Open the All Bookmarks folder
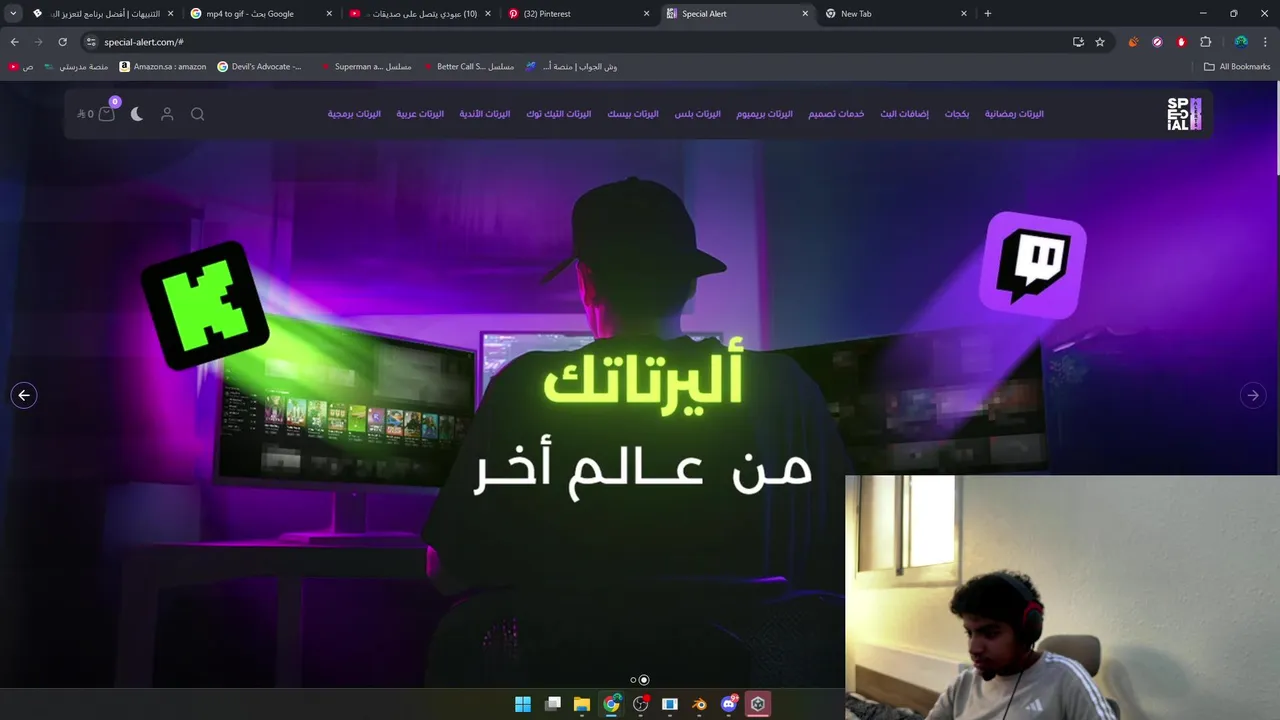 click(1237, 67)
